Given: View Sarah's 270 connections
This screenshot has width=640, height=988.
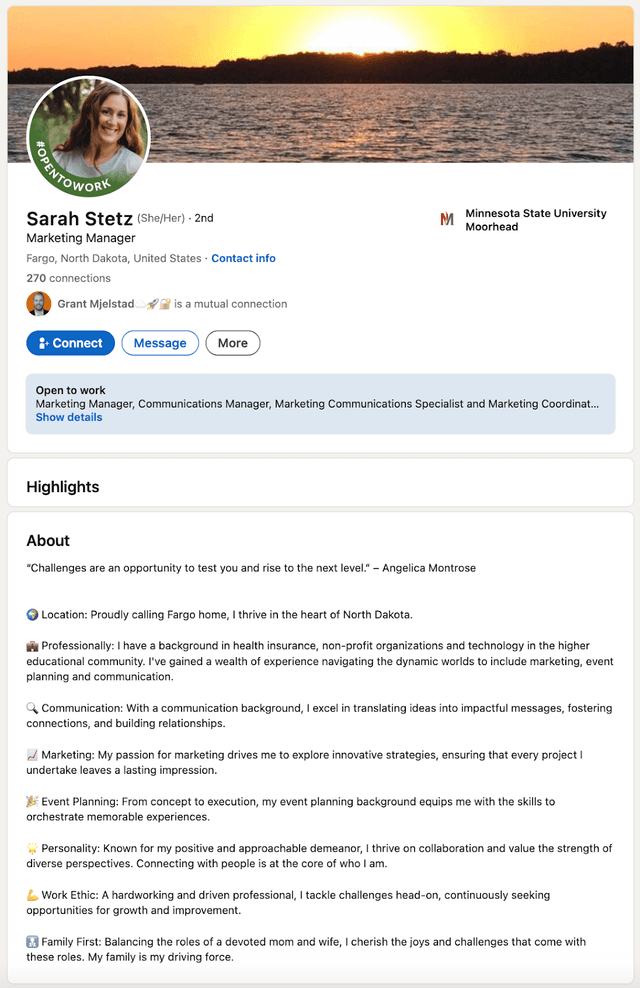Looking at the screenshot, I should coord(68,278).
